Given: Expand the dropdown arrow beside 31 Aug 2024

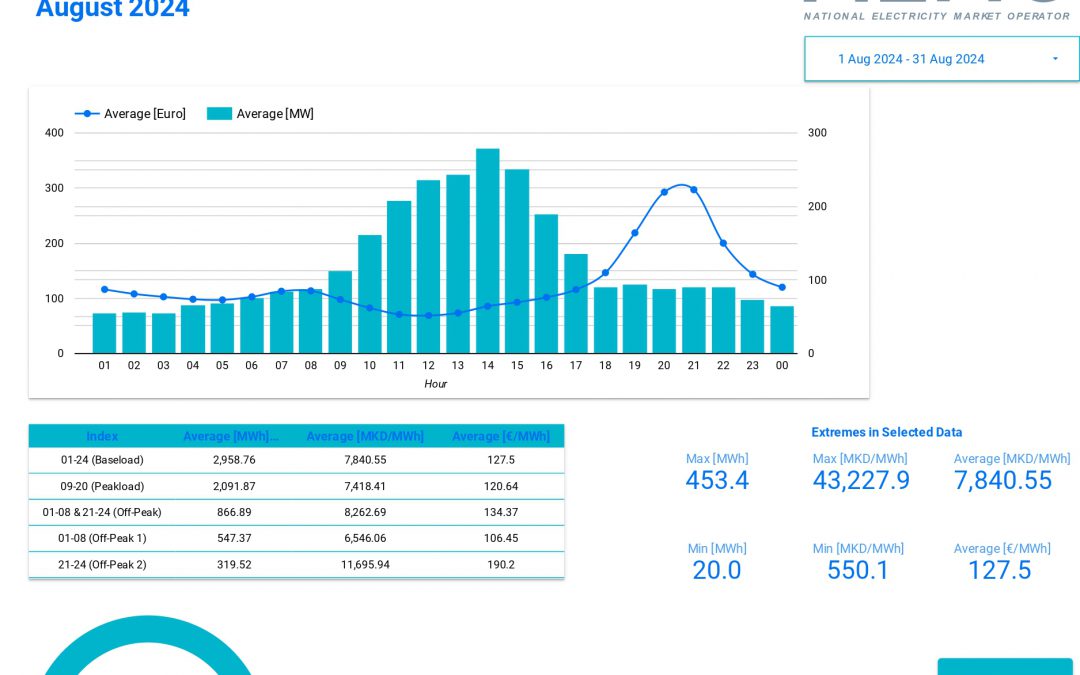Looking at the screenshot, I should [x=1055, y=58].
